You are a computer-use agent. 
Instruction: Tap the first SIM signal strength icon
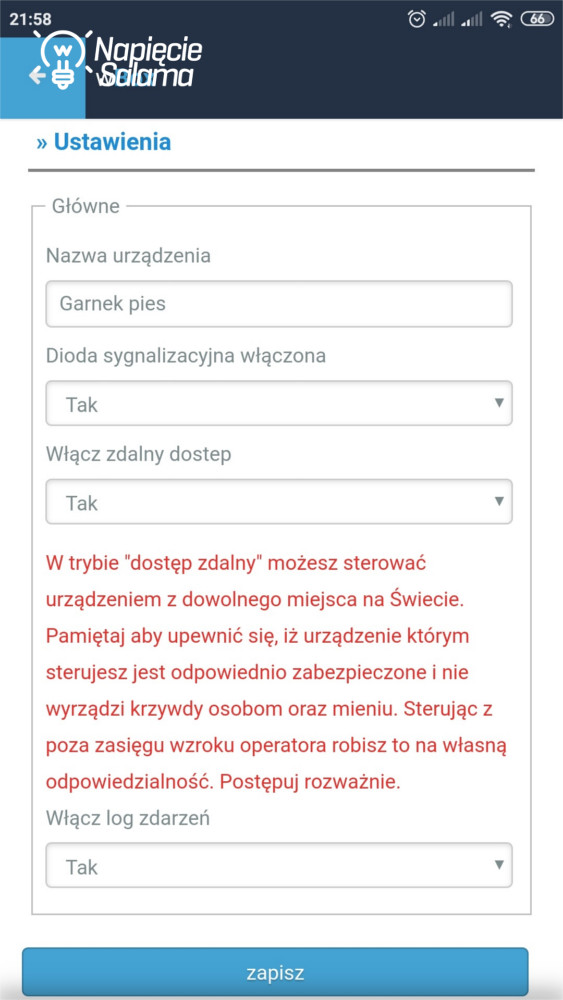[x=444, y=20]
